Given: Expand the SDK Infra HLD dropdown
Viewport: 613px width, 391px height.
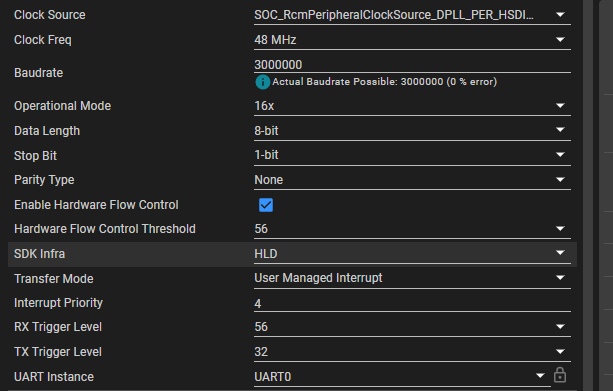Looking at the screenshot, I should coord(412,254).
